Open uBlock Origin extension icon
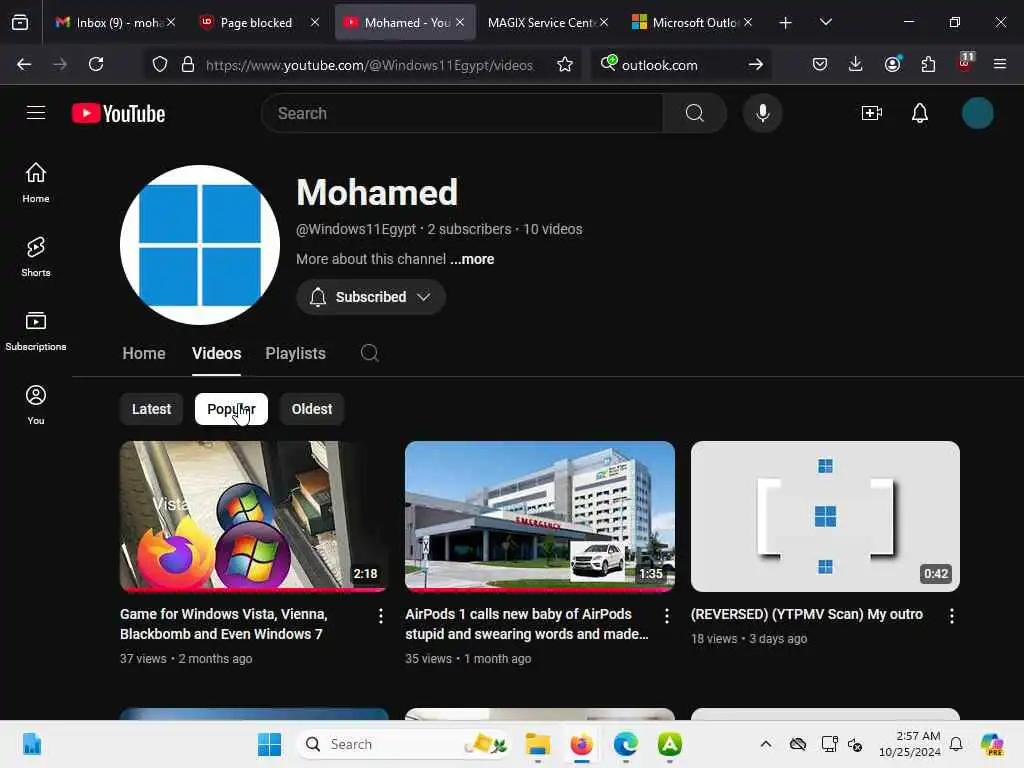Screen dimensions: 1024x768 (965, 63)
